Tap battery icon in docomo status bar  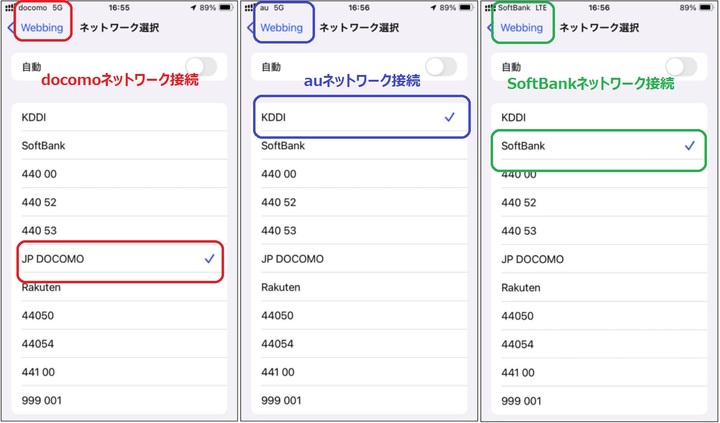[226, 8]
